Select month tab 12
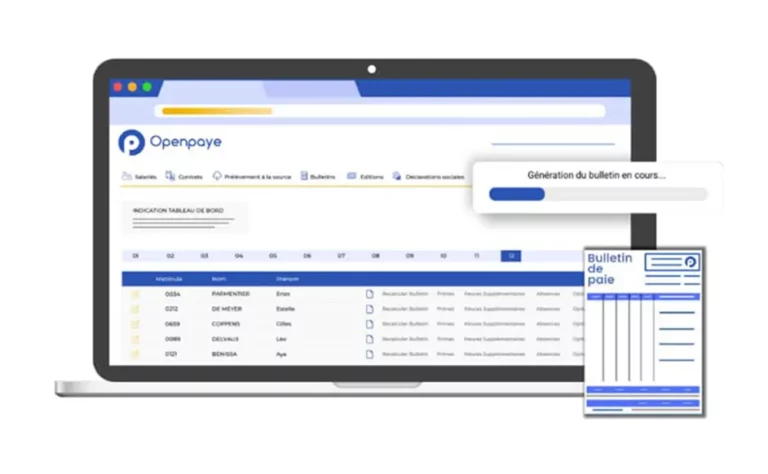Image resolution: width=768 pixels, height=474 pixels. 510,256
